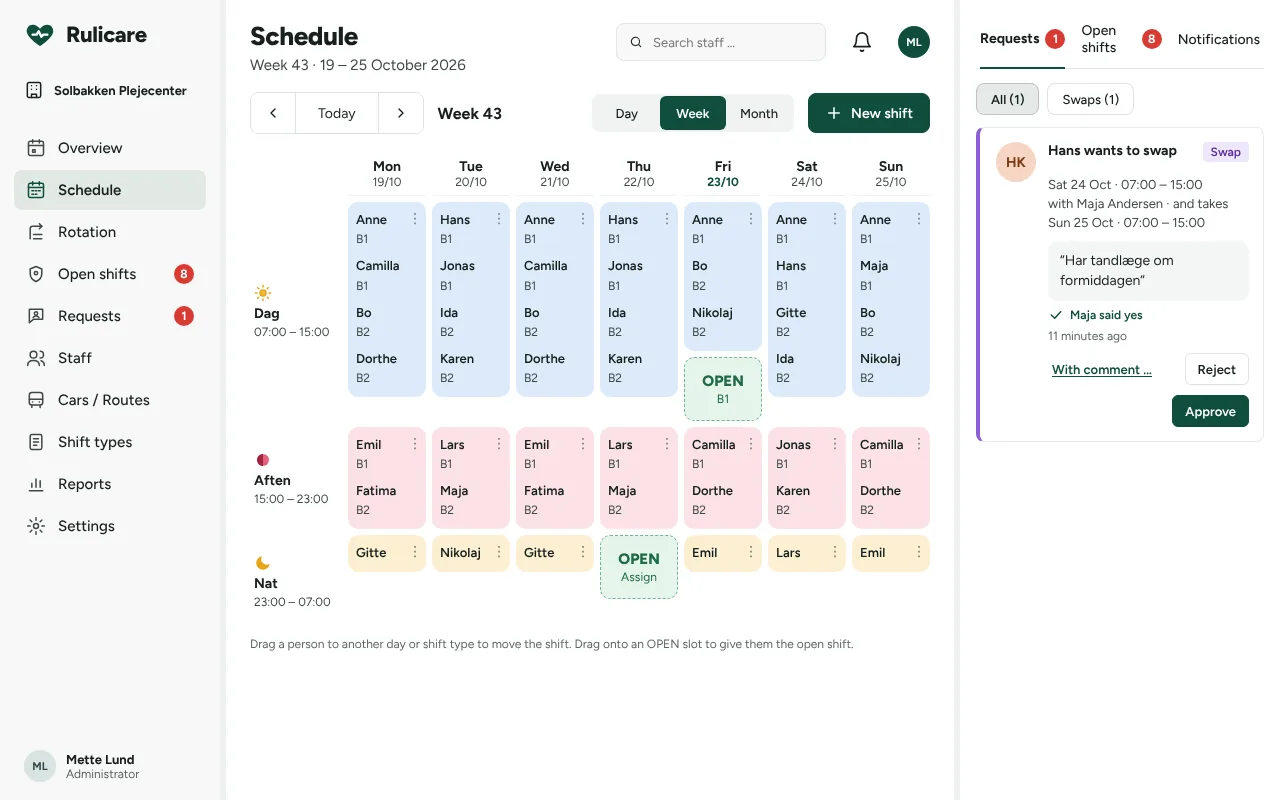
Task: Create a New shift
Action: (869, 113)
